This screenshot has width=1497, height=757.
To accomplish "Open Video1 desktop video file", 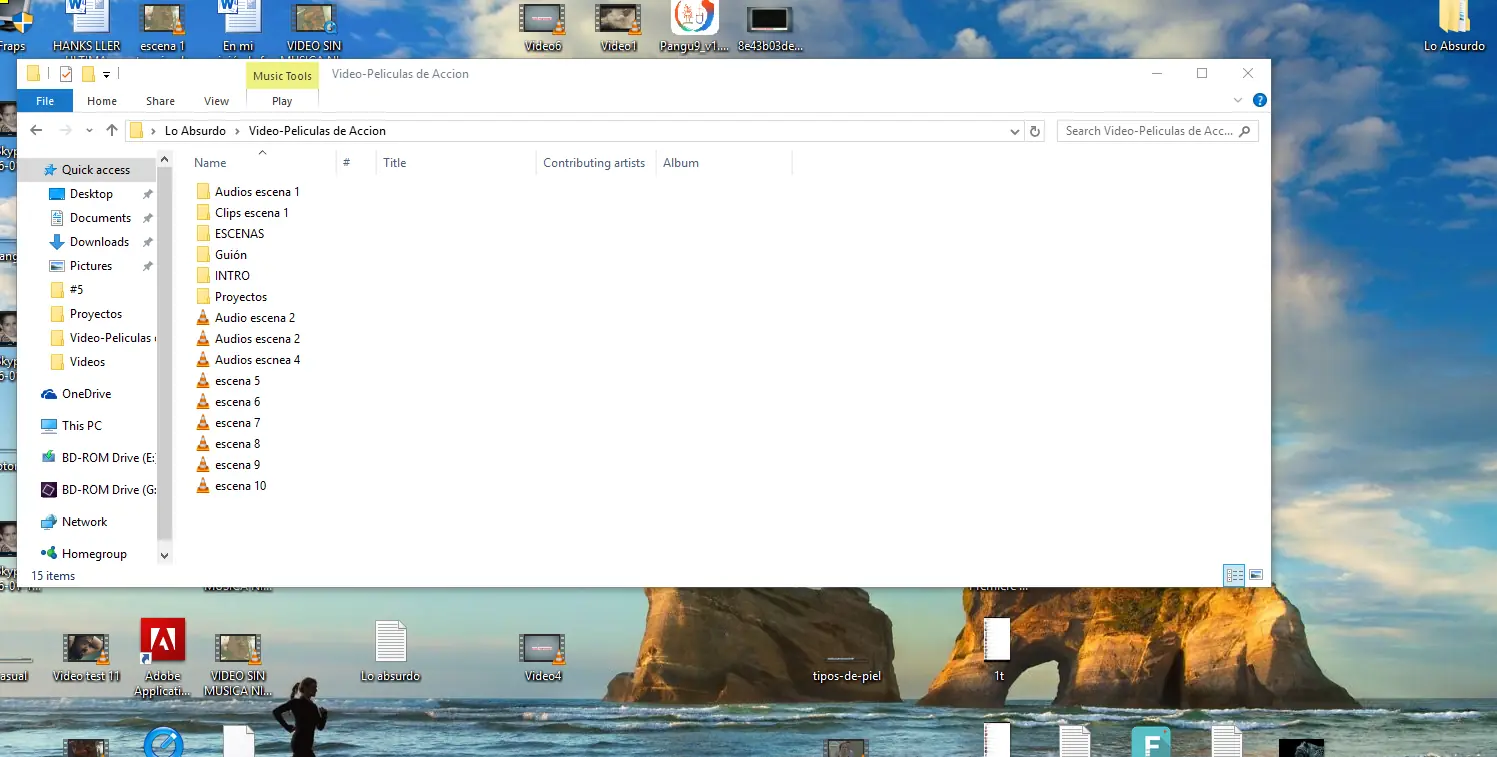I will click(x=618, y=27).
